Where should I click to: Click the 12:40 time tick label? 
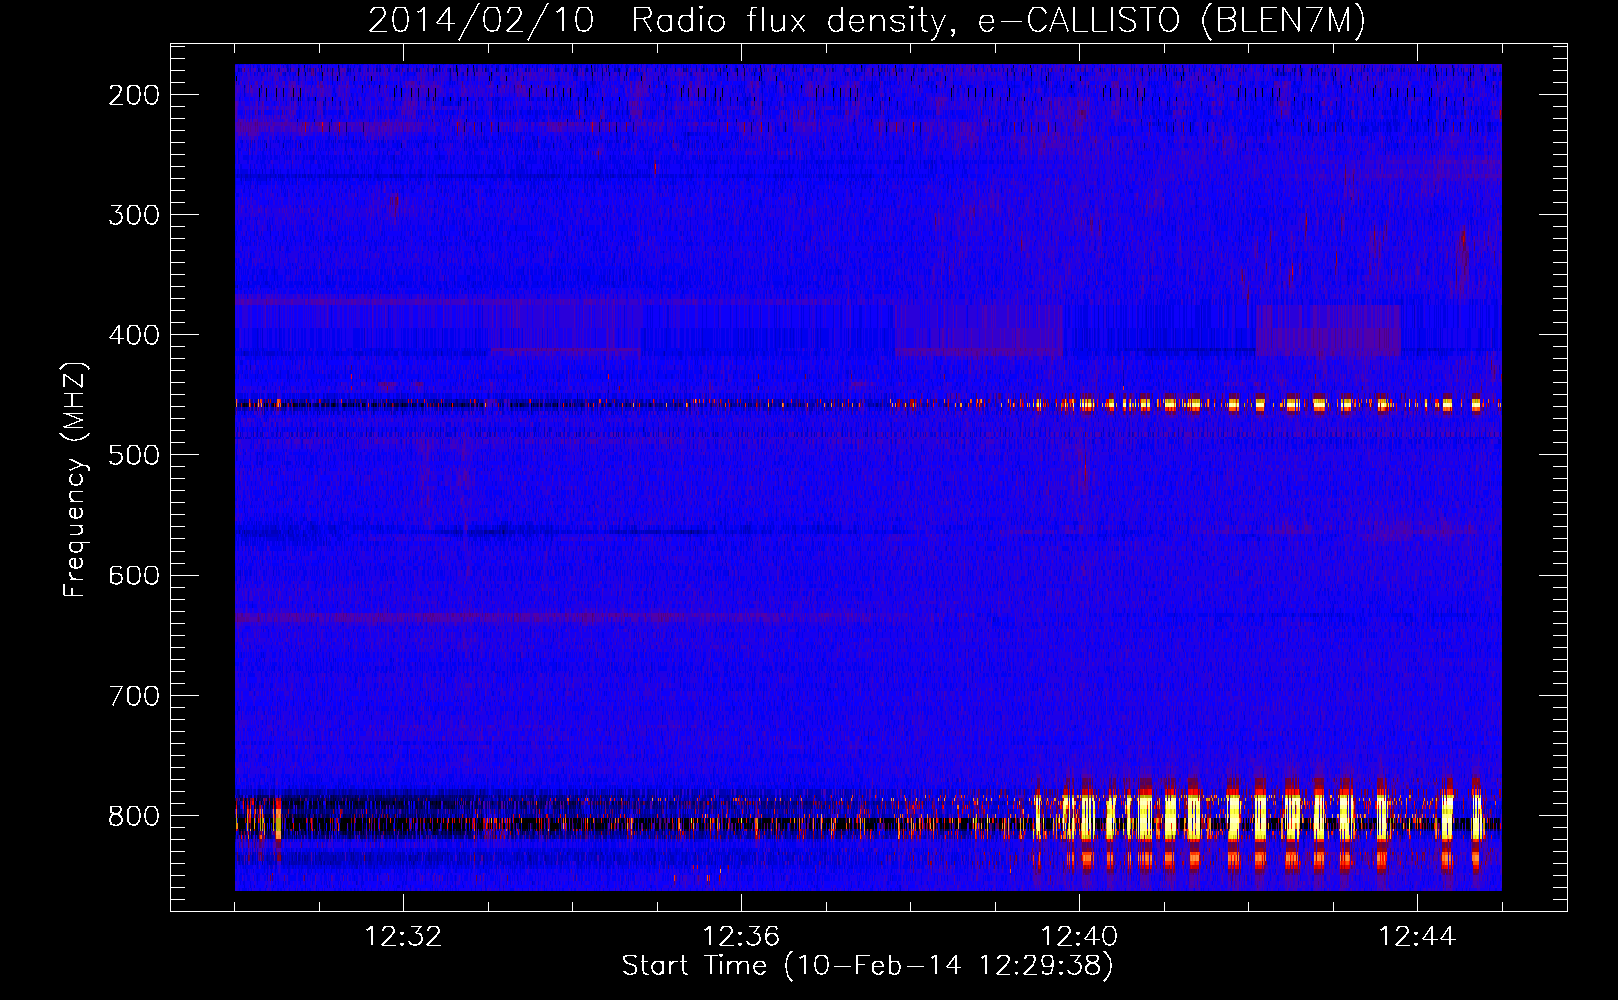(x=1079, y=937)
